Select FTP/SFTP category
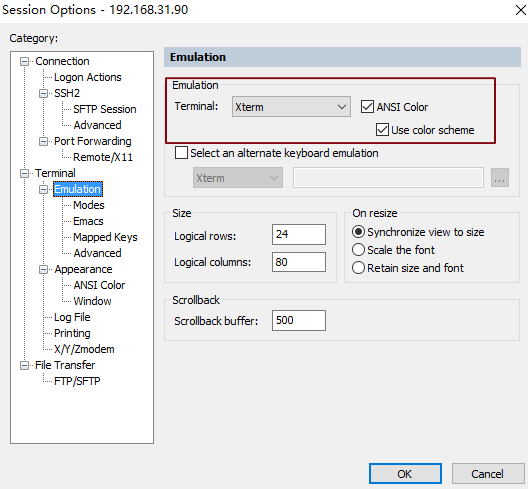528x489 pixels. (x=77, y=381)
